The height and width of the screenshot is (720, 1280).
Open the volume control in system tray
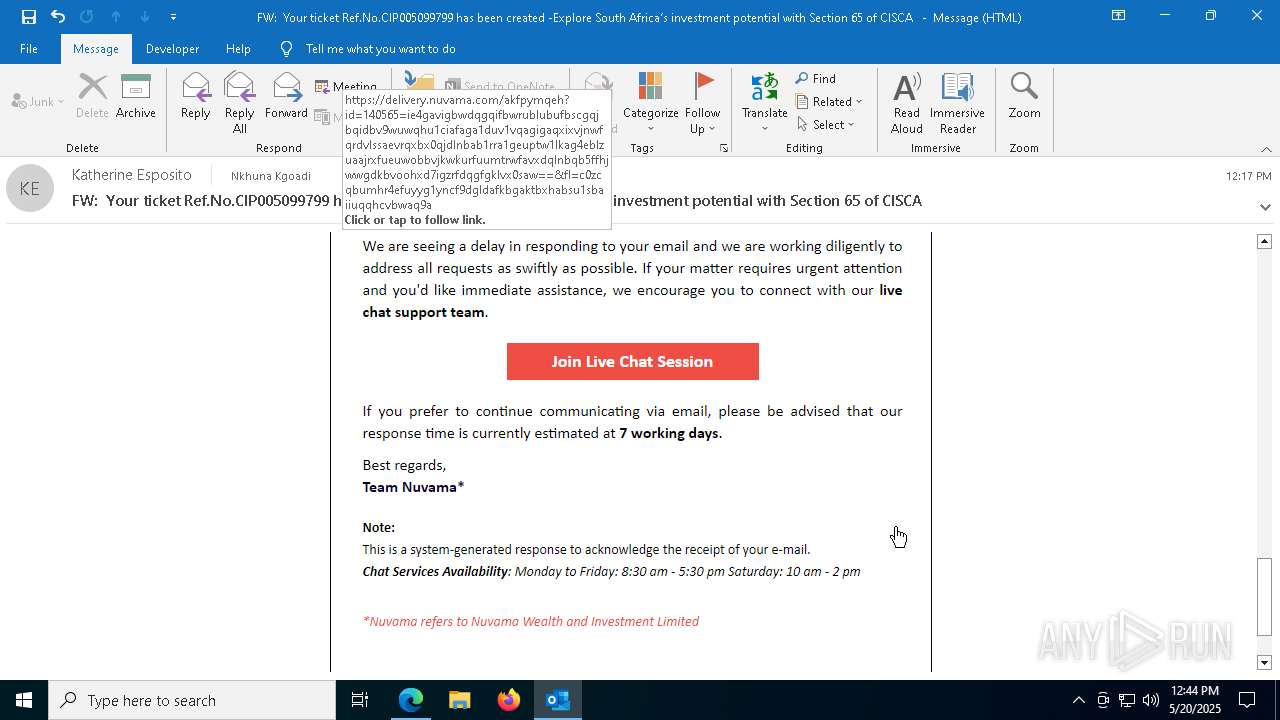click(x=1150, y=700)
